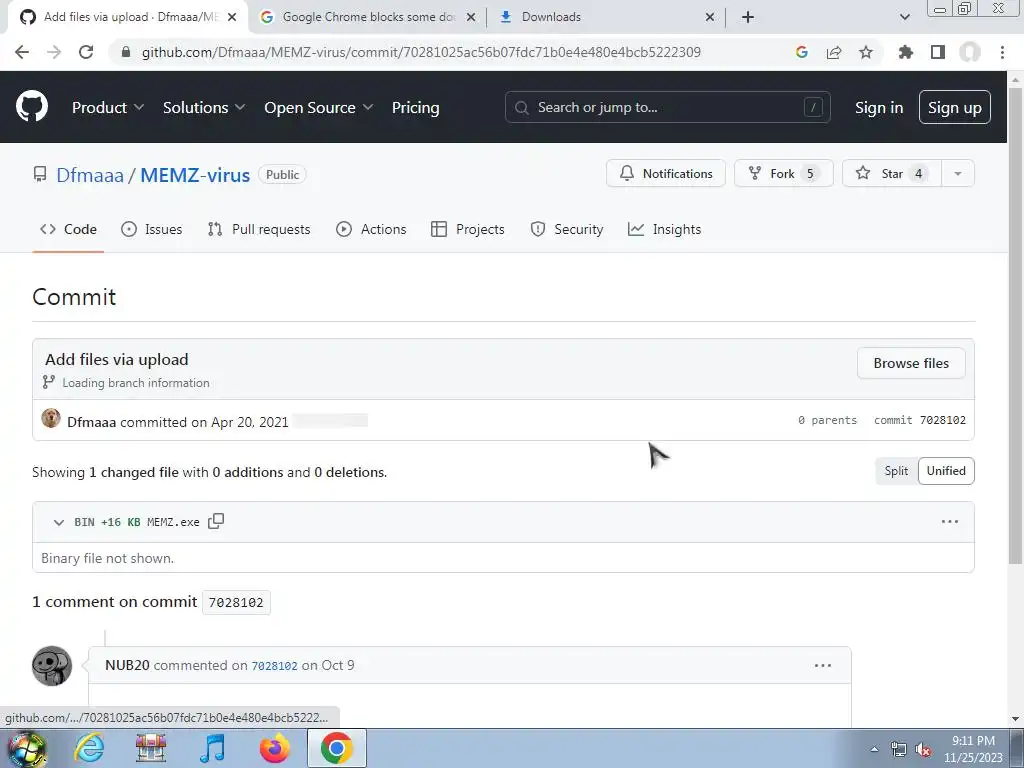Open Chrome tab search chevron
Viewport: 1024px width, 768px height.
point(904,17)
